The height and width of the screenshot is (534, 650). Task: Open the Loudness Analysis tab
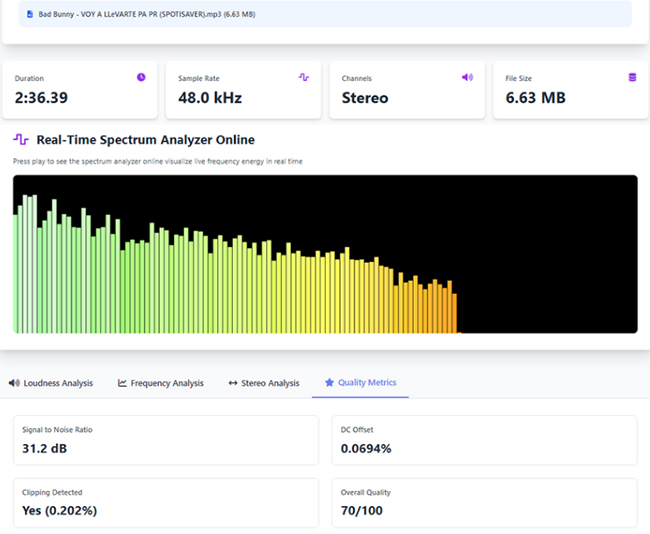(x=51, y=383)
